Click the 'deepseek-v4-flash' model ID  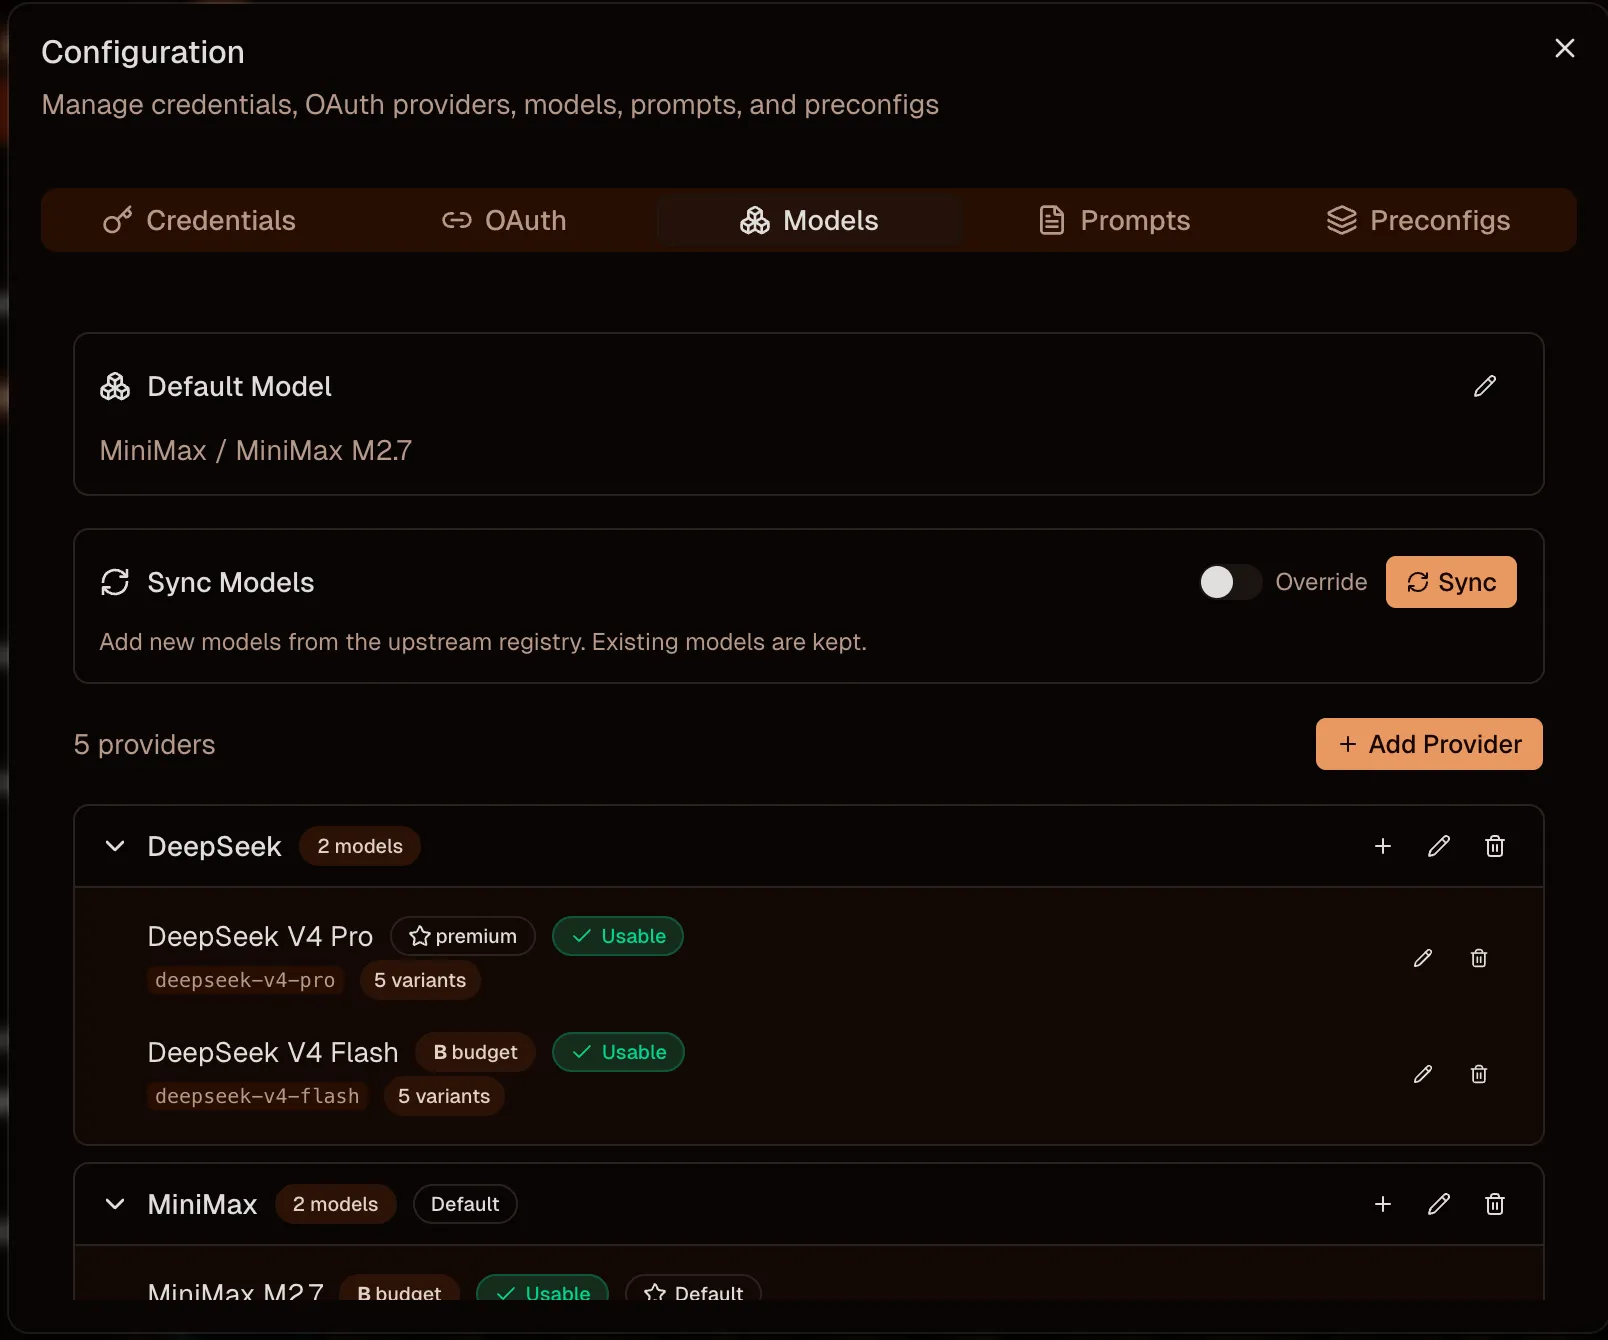click(257, 1096)
